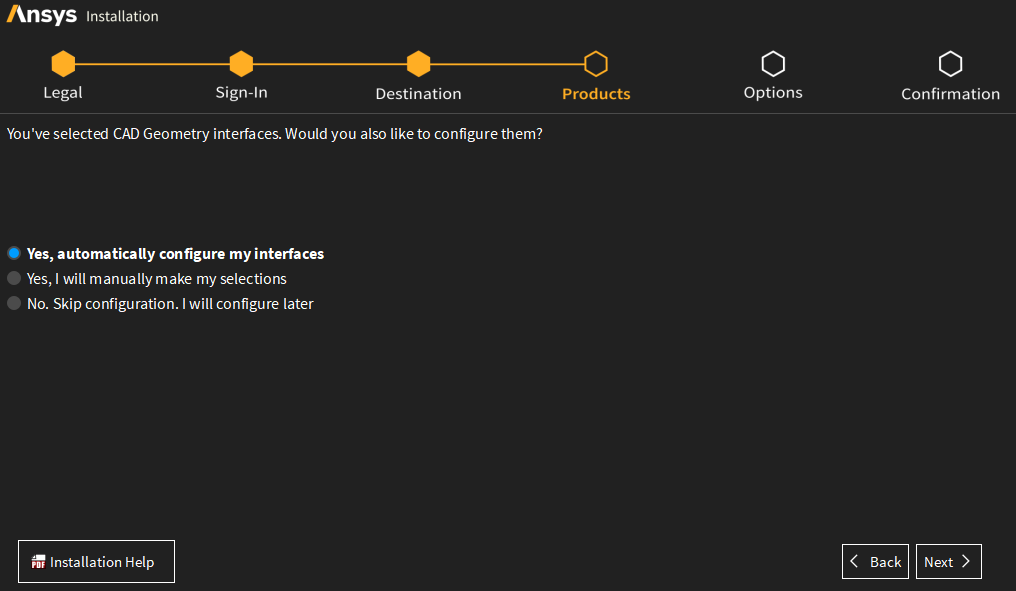Proceed with the Next button
Viewport: 1016px width, 591px height.
[x=948, y=562]
